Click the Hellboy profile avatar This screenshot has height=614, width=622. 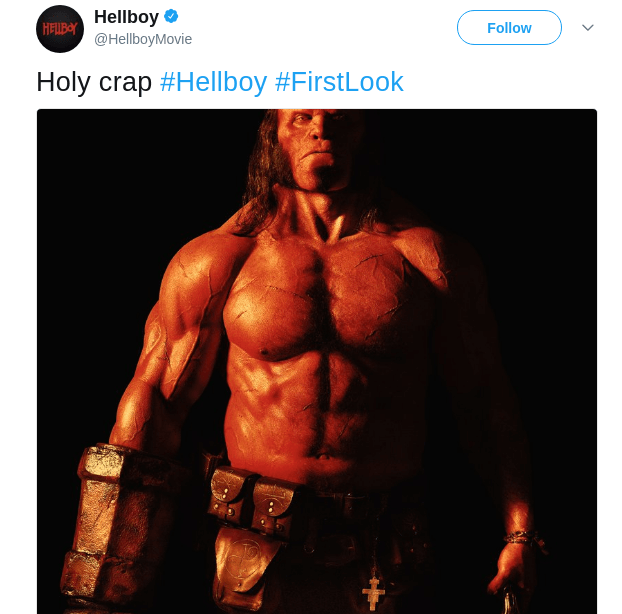click(60, 28)
